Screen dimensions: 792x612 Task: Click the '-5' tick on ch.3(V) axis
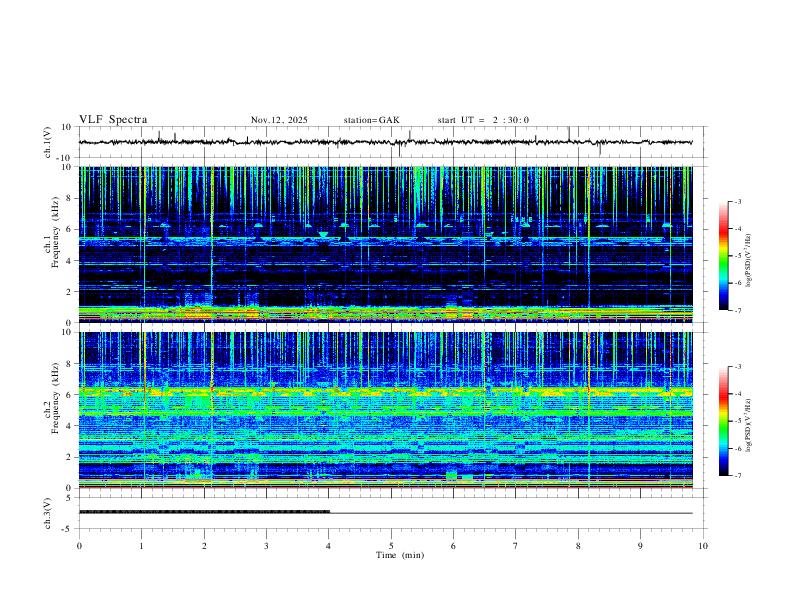coord(68,529)
